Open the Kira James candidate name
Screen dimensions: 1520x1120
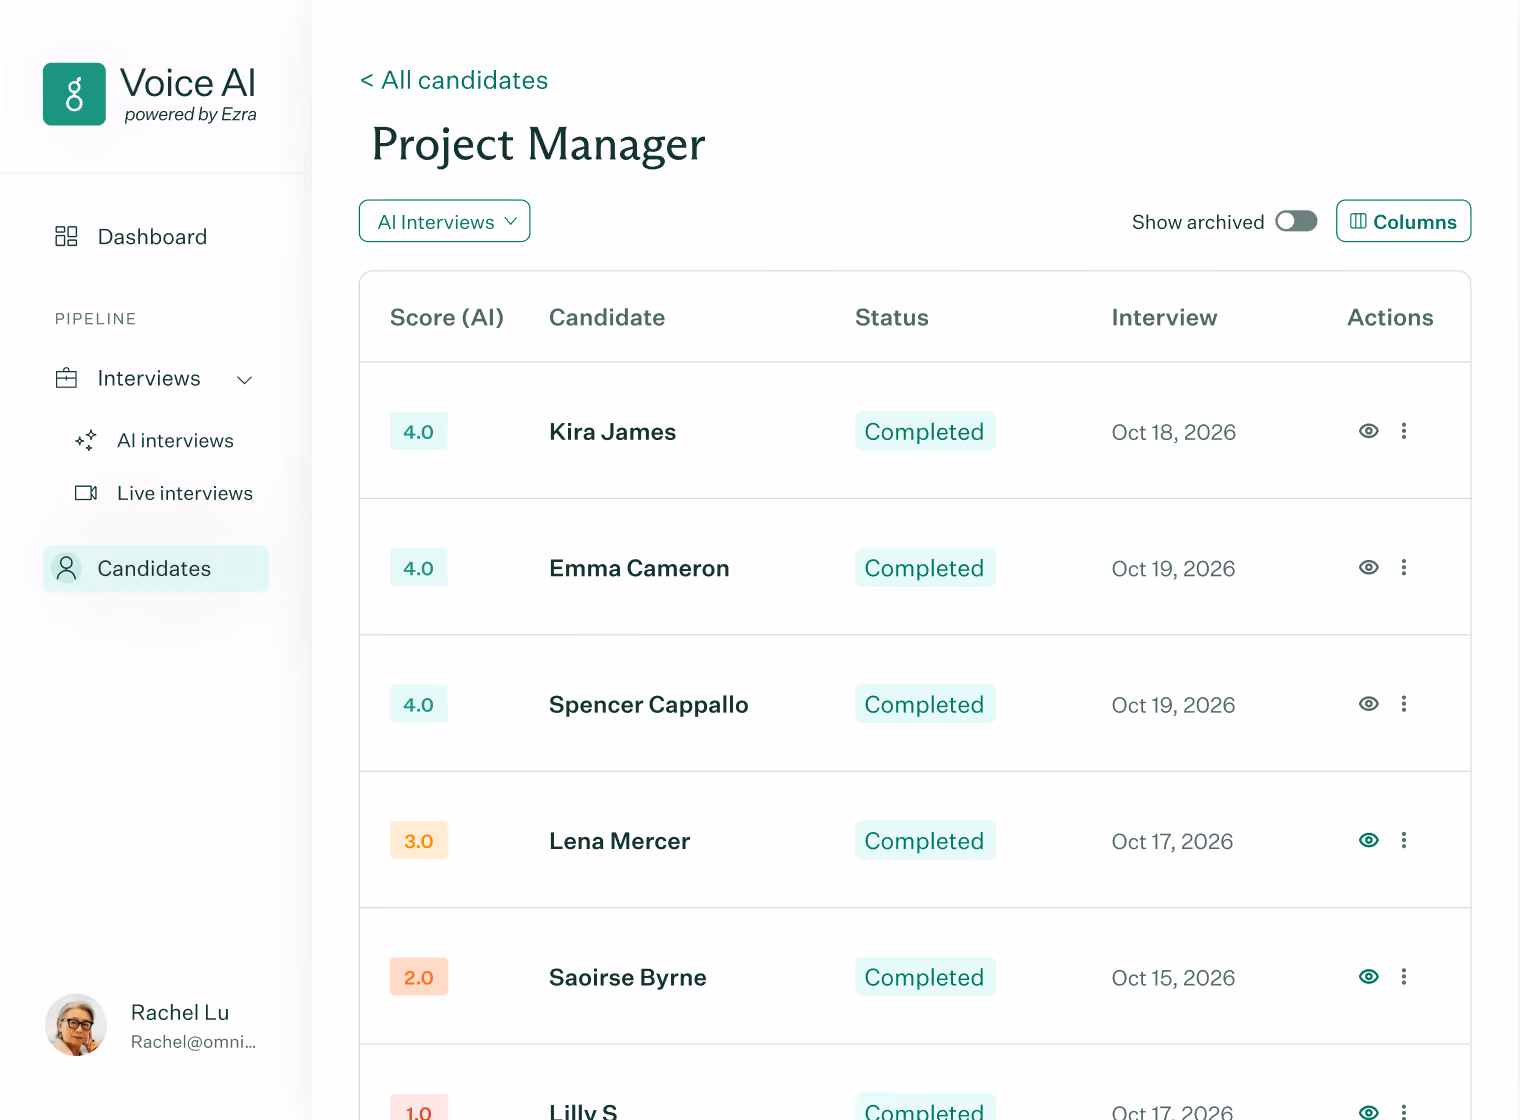(612, 432)
